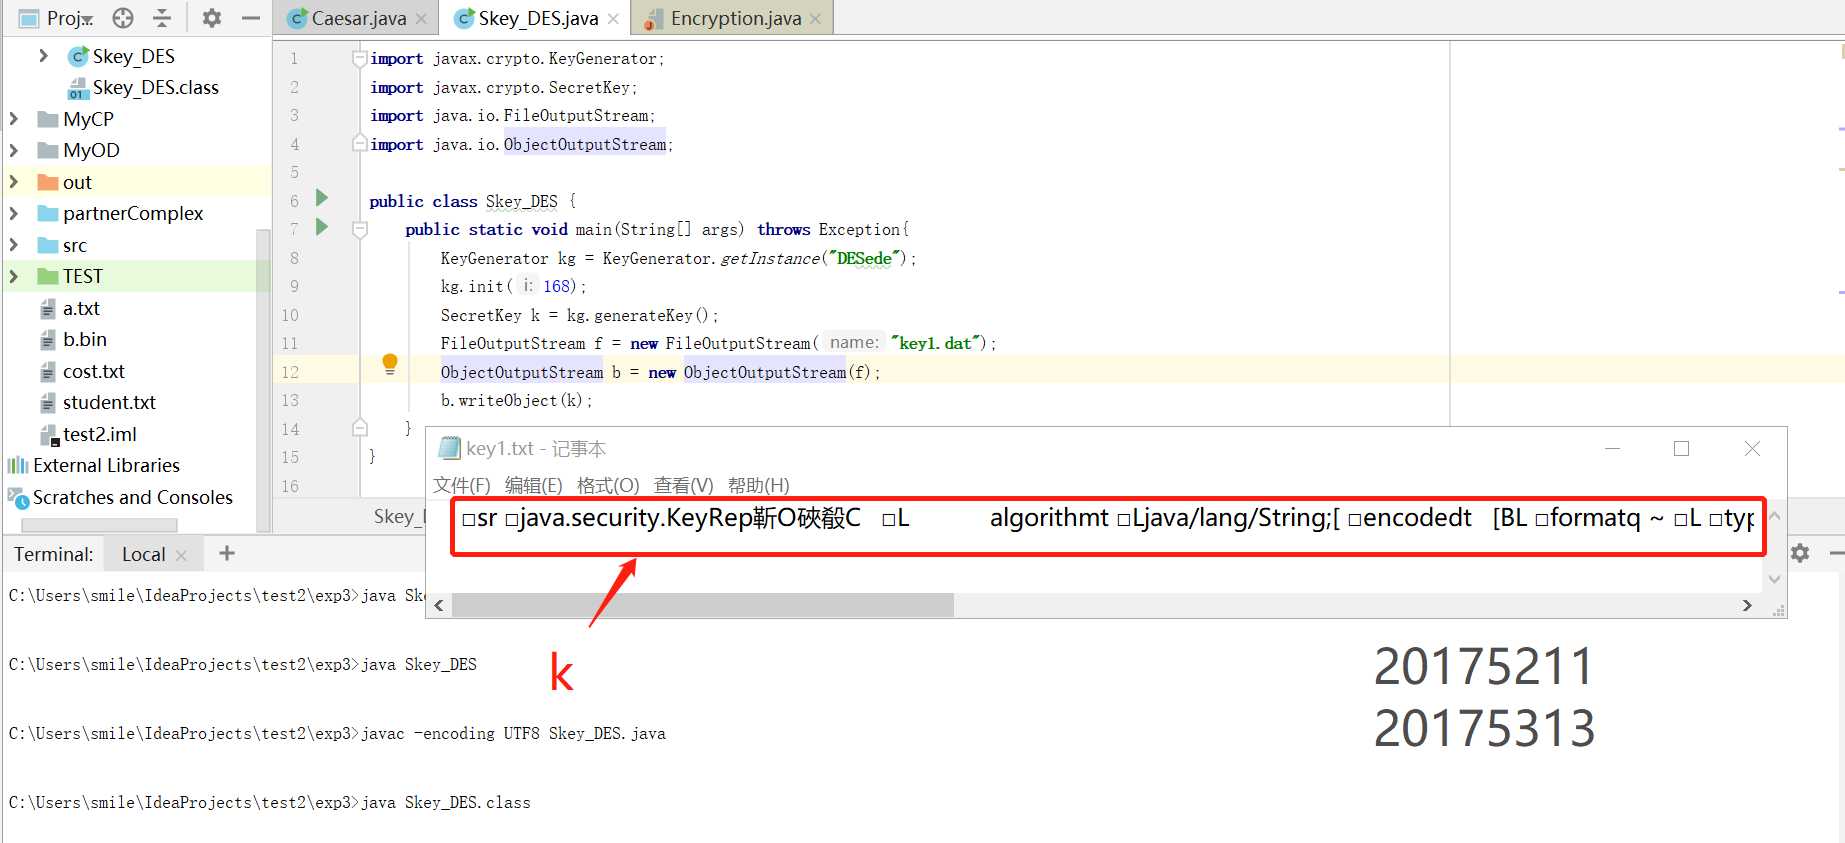Expand the MyCP folder

13,119
